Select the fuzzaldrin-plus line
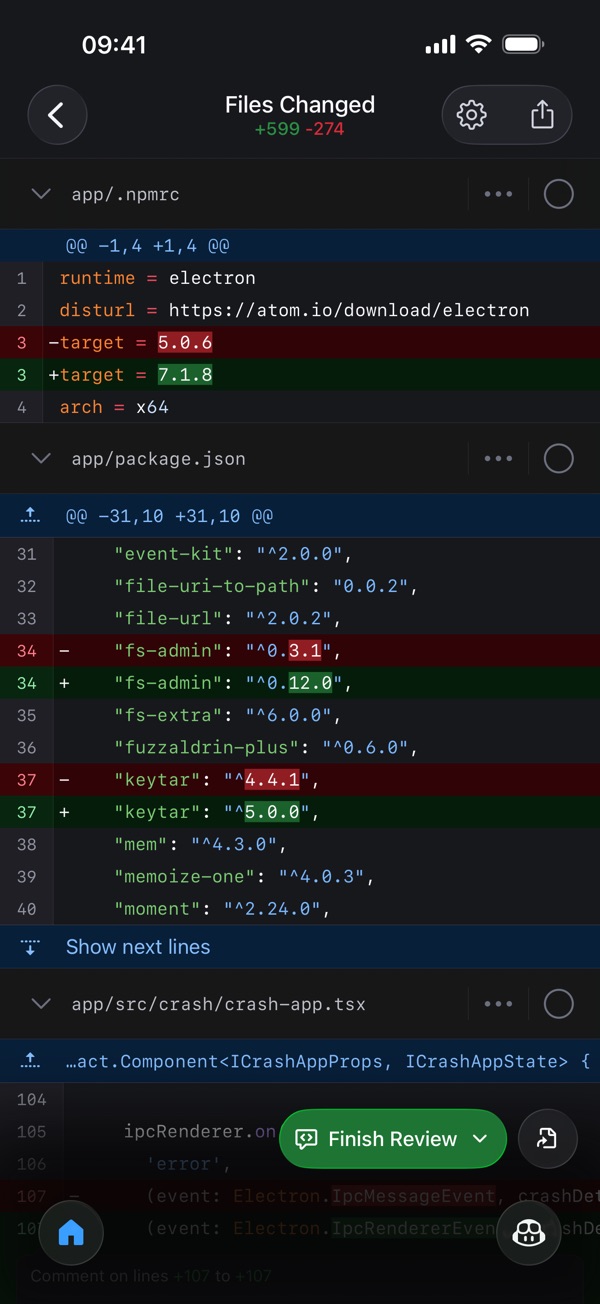 coord(300,747)
